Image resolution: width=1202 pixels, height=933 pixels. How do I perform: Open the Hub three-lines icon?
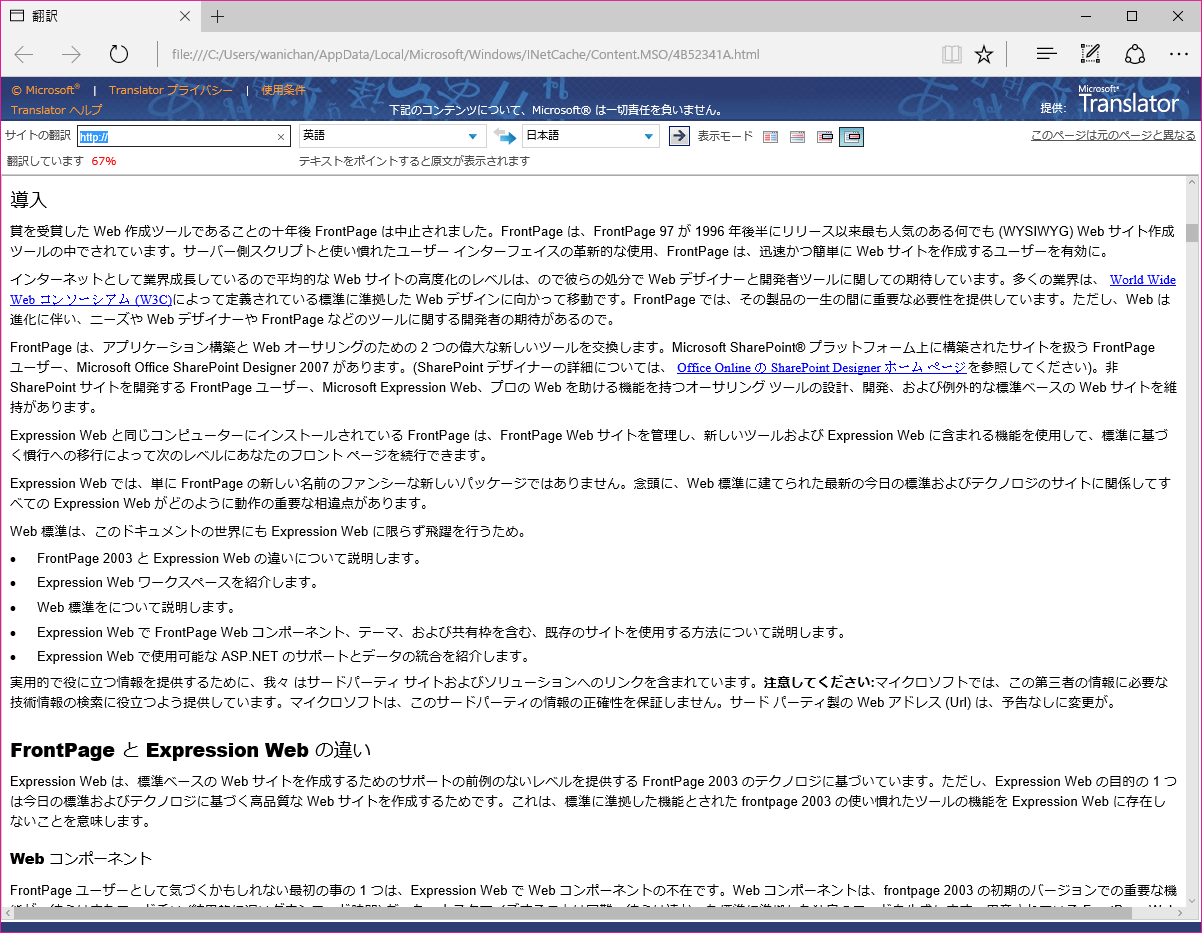[x=1047, y=54]
